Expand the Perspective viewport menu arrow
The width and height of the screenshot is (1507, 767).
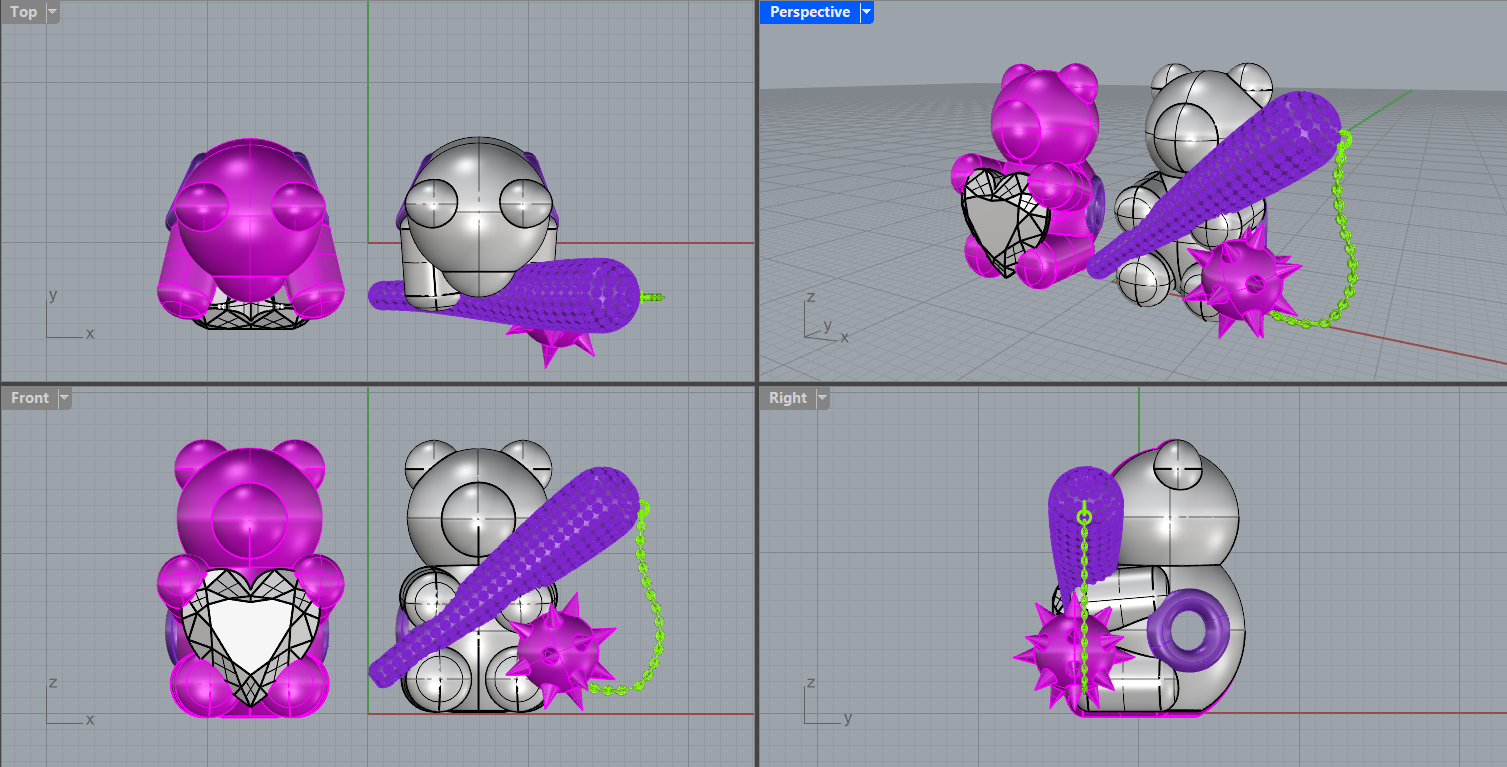tap(867, 12)
